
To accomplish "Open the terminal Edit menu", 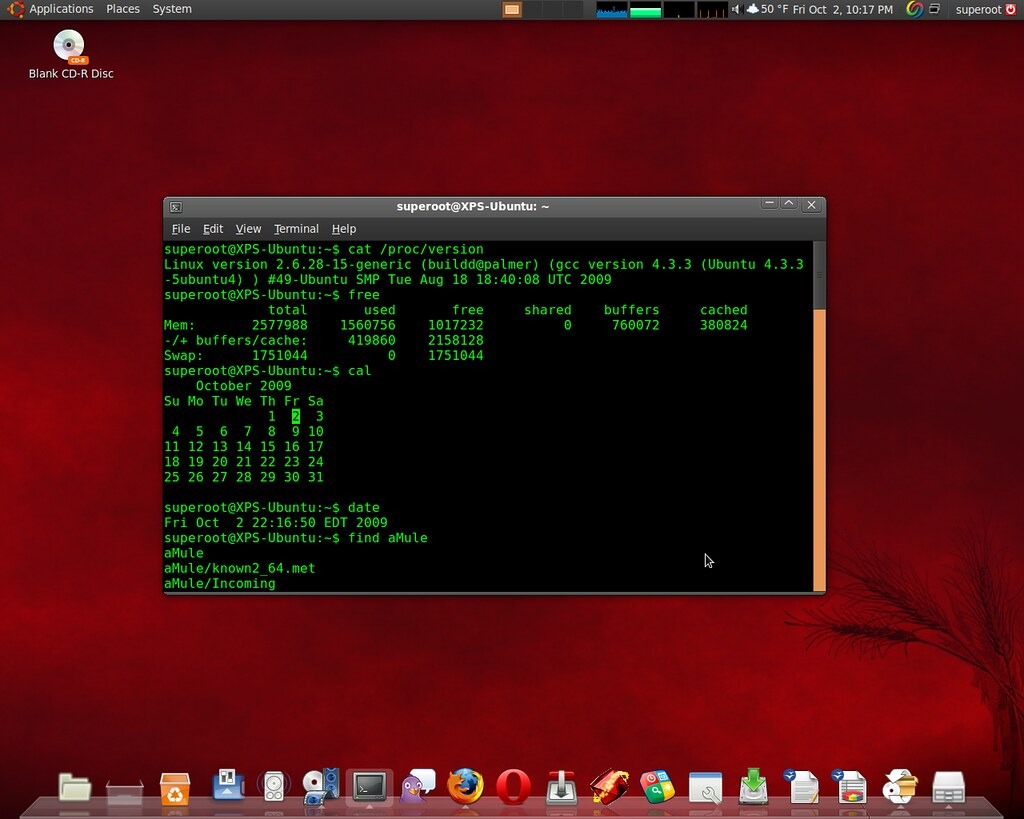I will pos(213,229).
